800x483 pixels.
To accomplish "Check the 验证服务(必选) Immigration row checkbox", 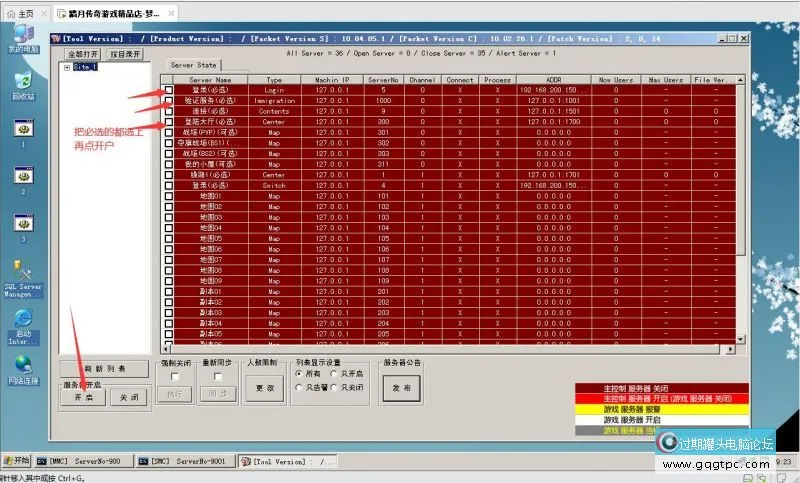I will (168, 100).
